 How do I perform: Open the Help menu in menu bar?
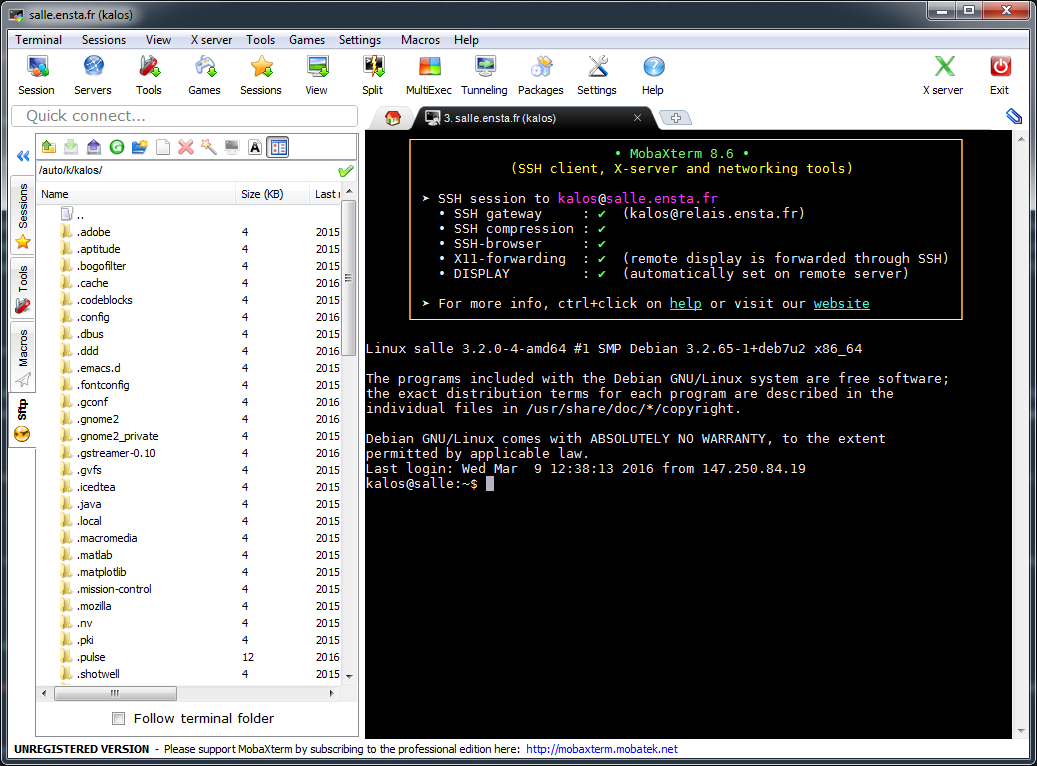tap(466, 40)
